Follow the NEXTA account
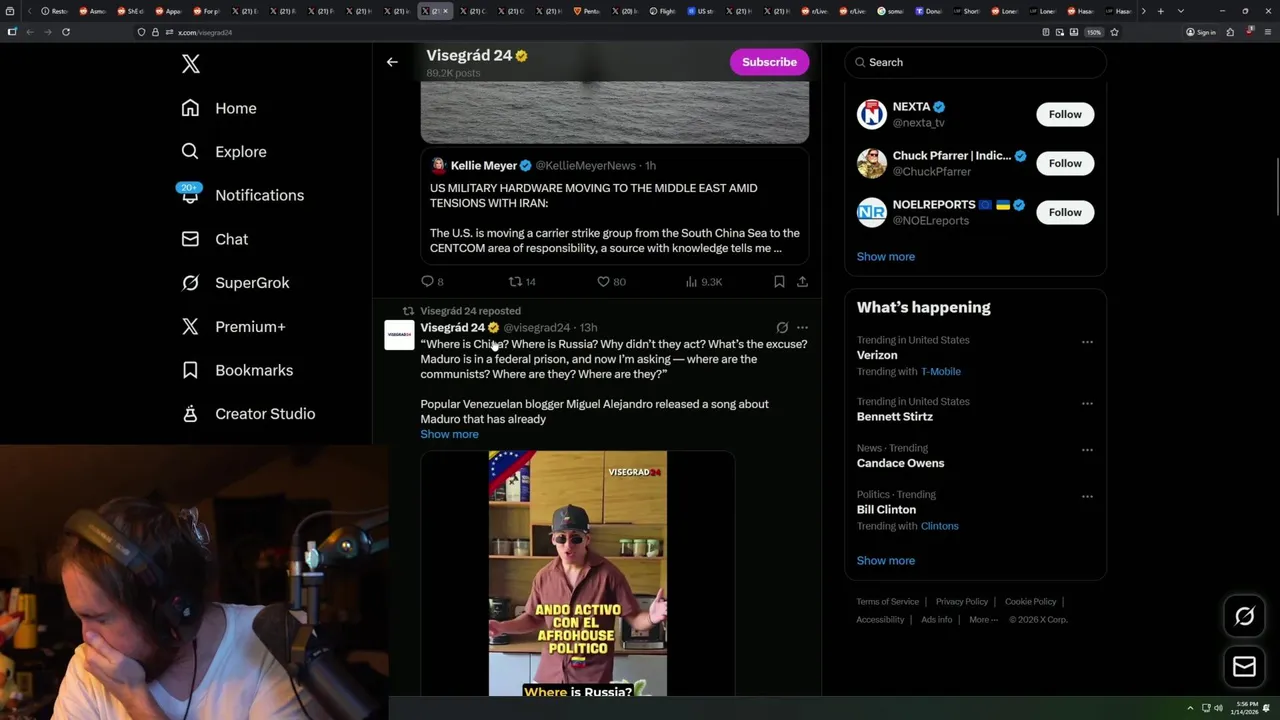 (1065, 114)
